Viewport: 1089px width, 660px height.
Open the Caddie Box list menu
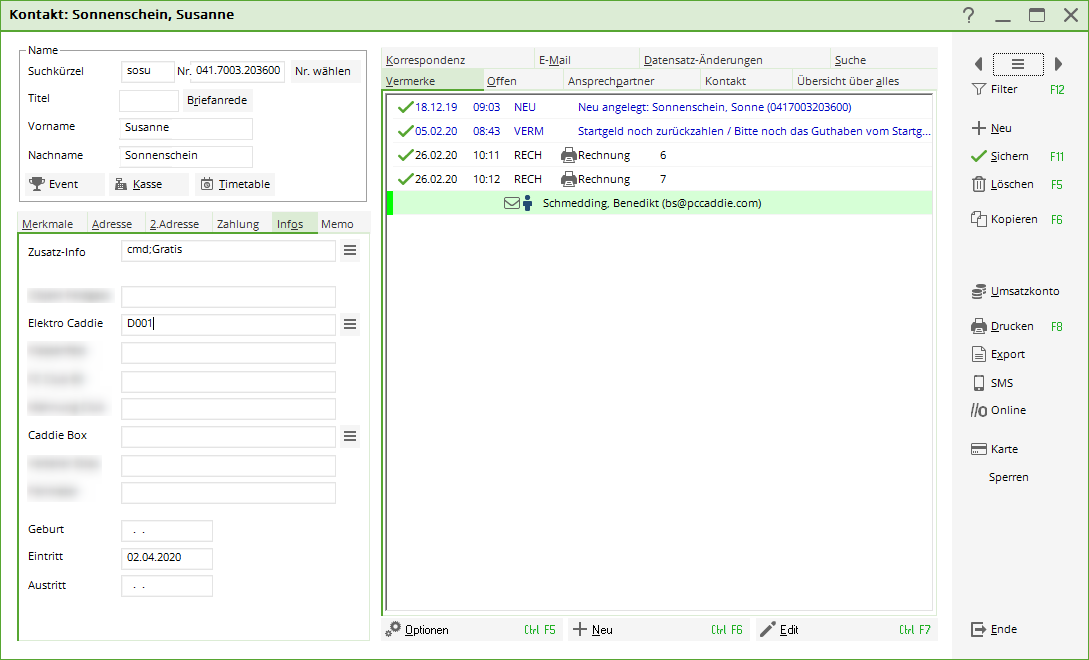[350, 436]
